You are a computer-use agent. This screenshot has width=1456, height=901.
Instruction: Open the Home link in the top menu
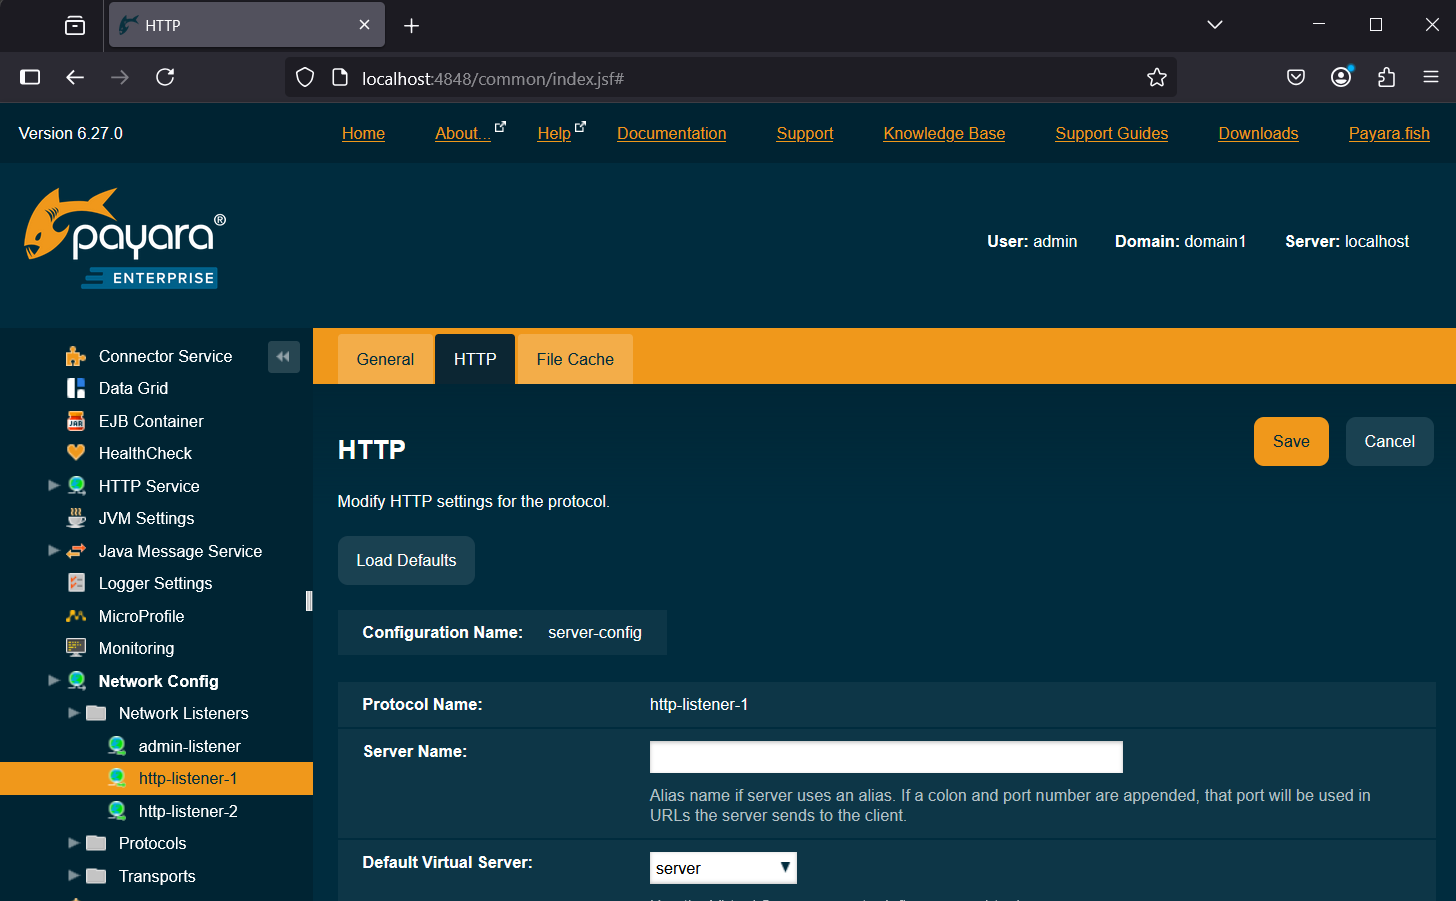[x=363, y=133]
